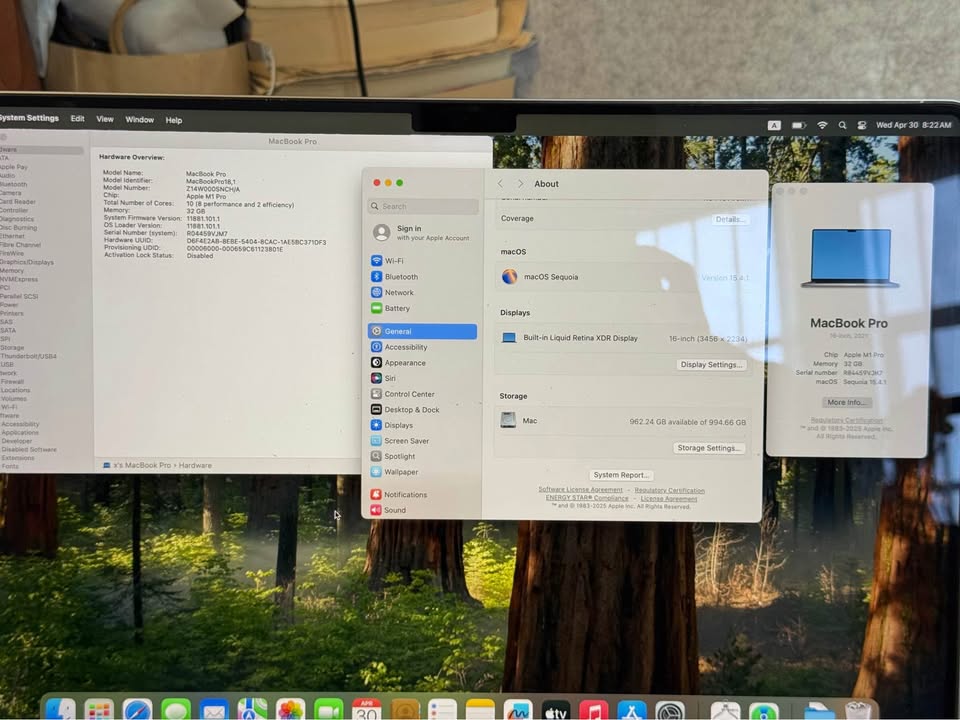
Task: Open the Battery settings pane
Action: [397, 309]
